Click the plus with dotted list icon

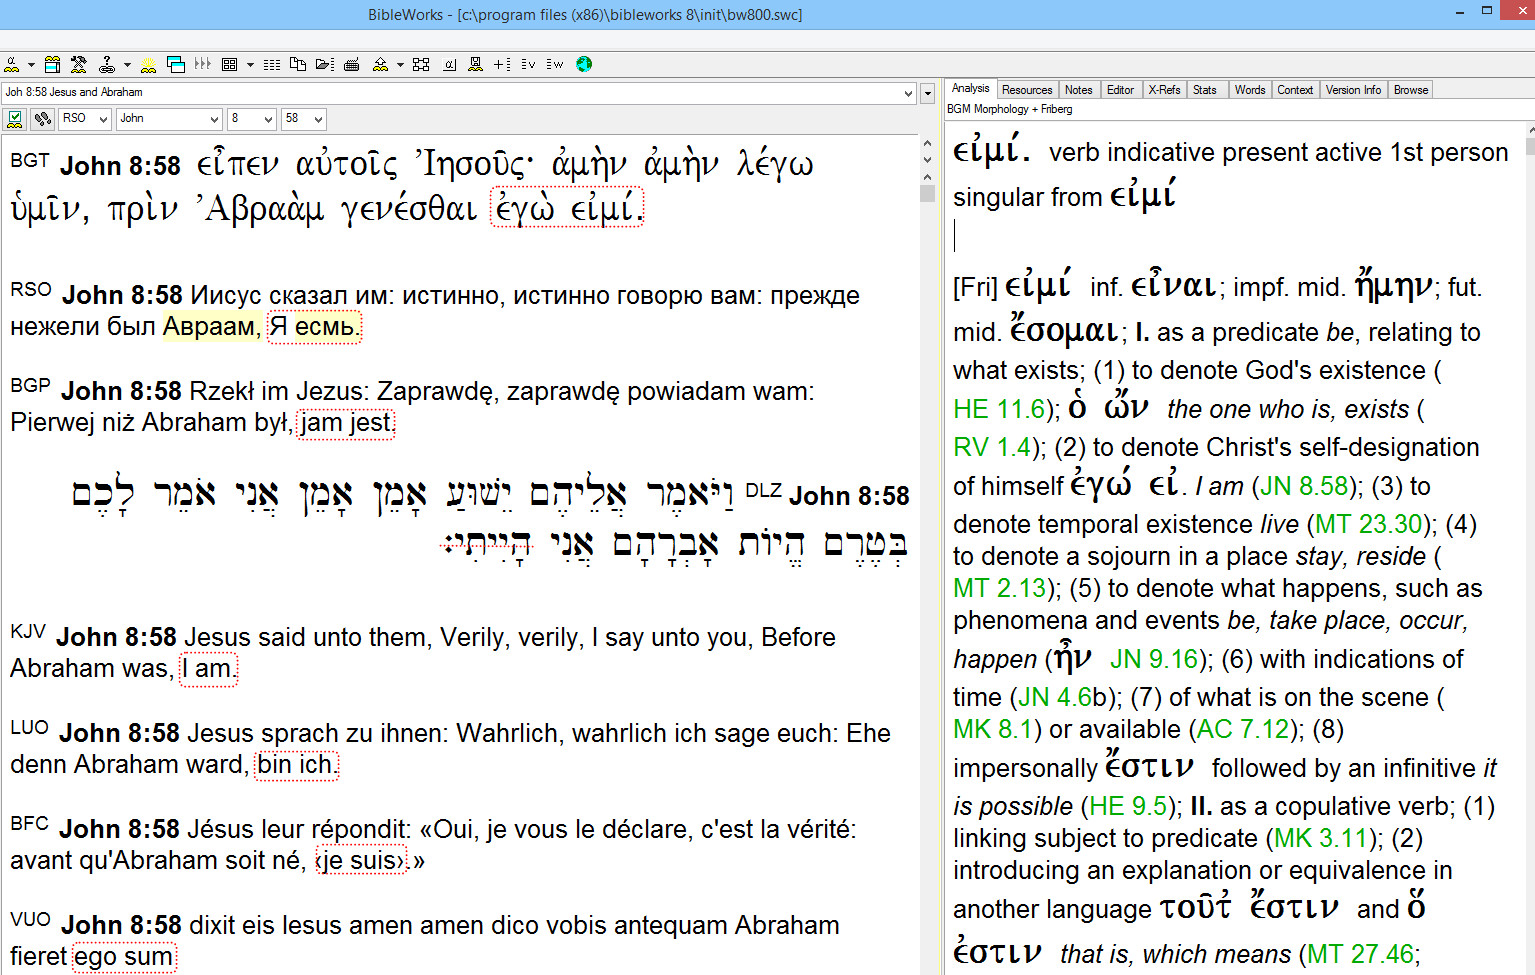tap(502, 65)
